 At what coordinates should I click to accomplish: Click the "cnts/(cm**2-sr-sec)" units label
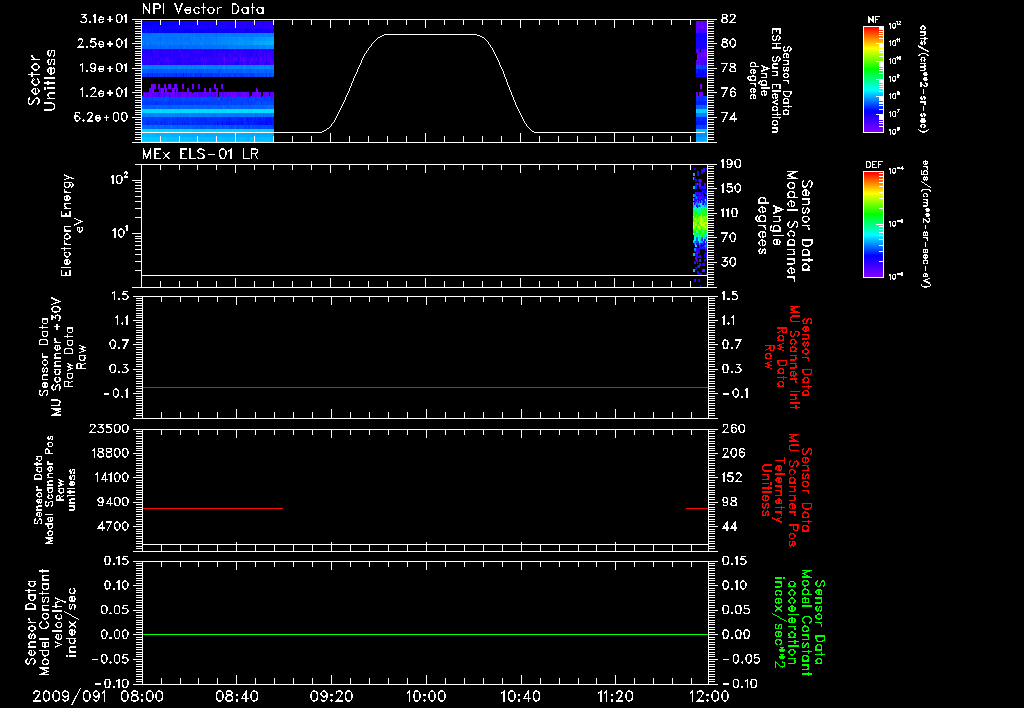click(923, 78)
